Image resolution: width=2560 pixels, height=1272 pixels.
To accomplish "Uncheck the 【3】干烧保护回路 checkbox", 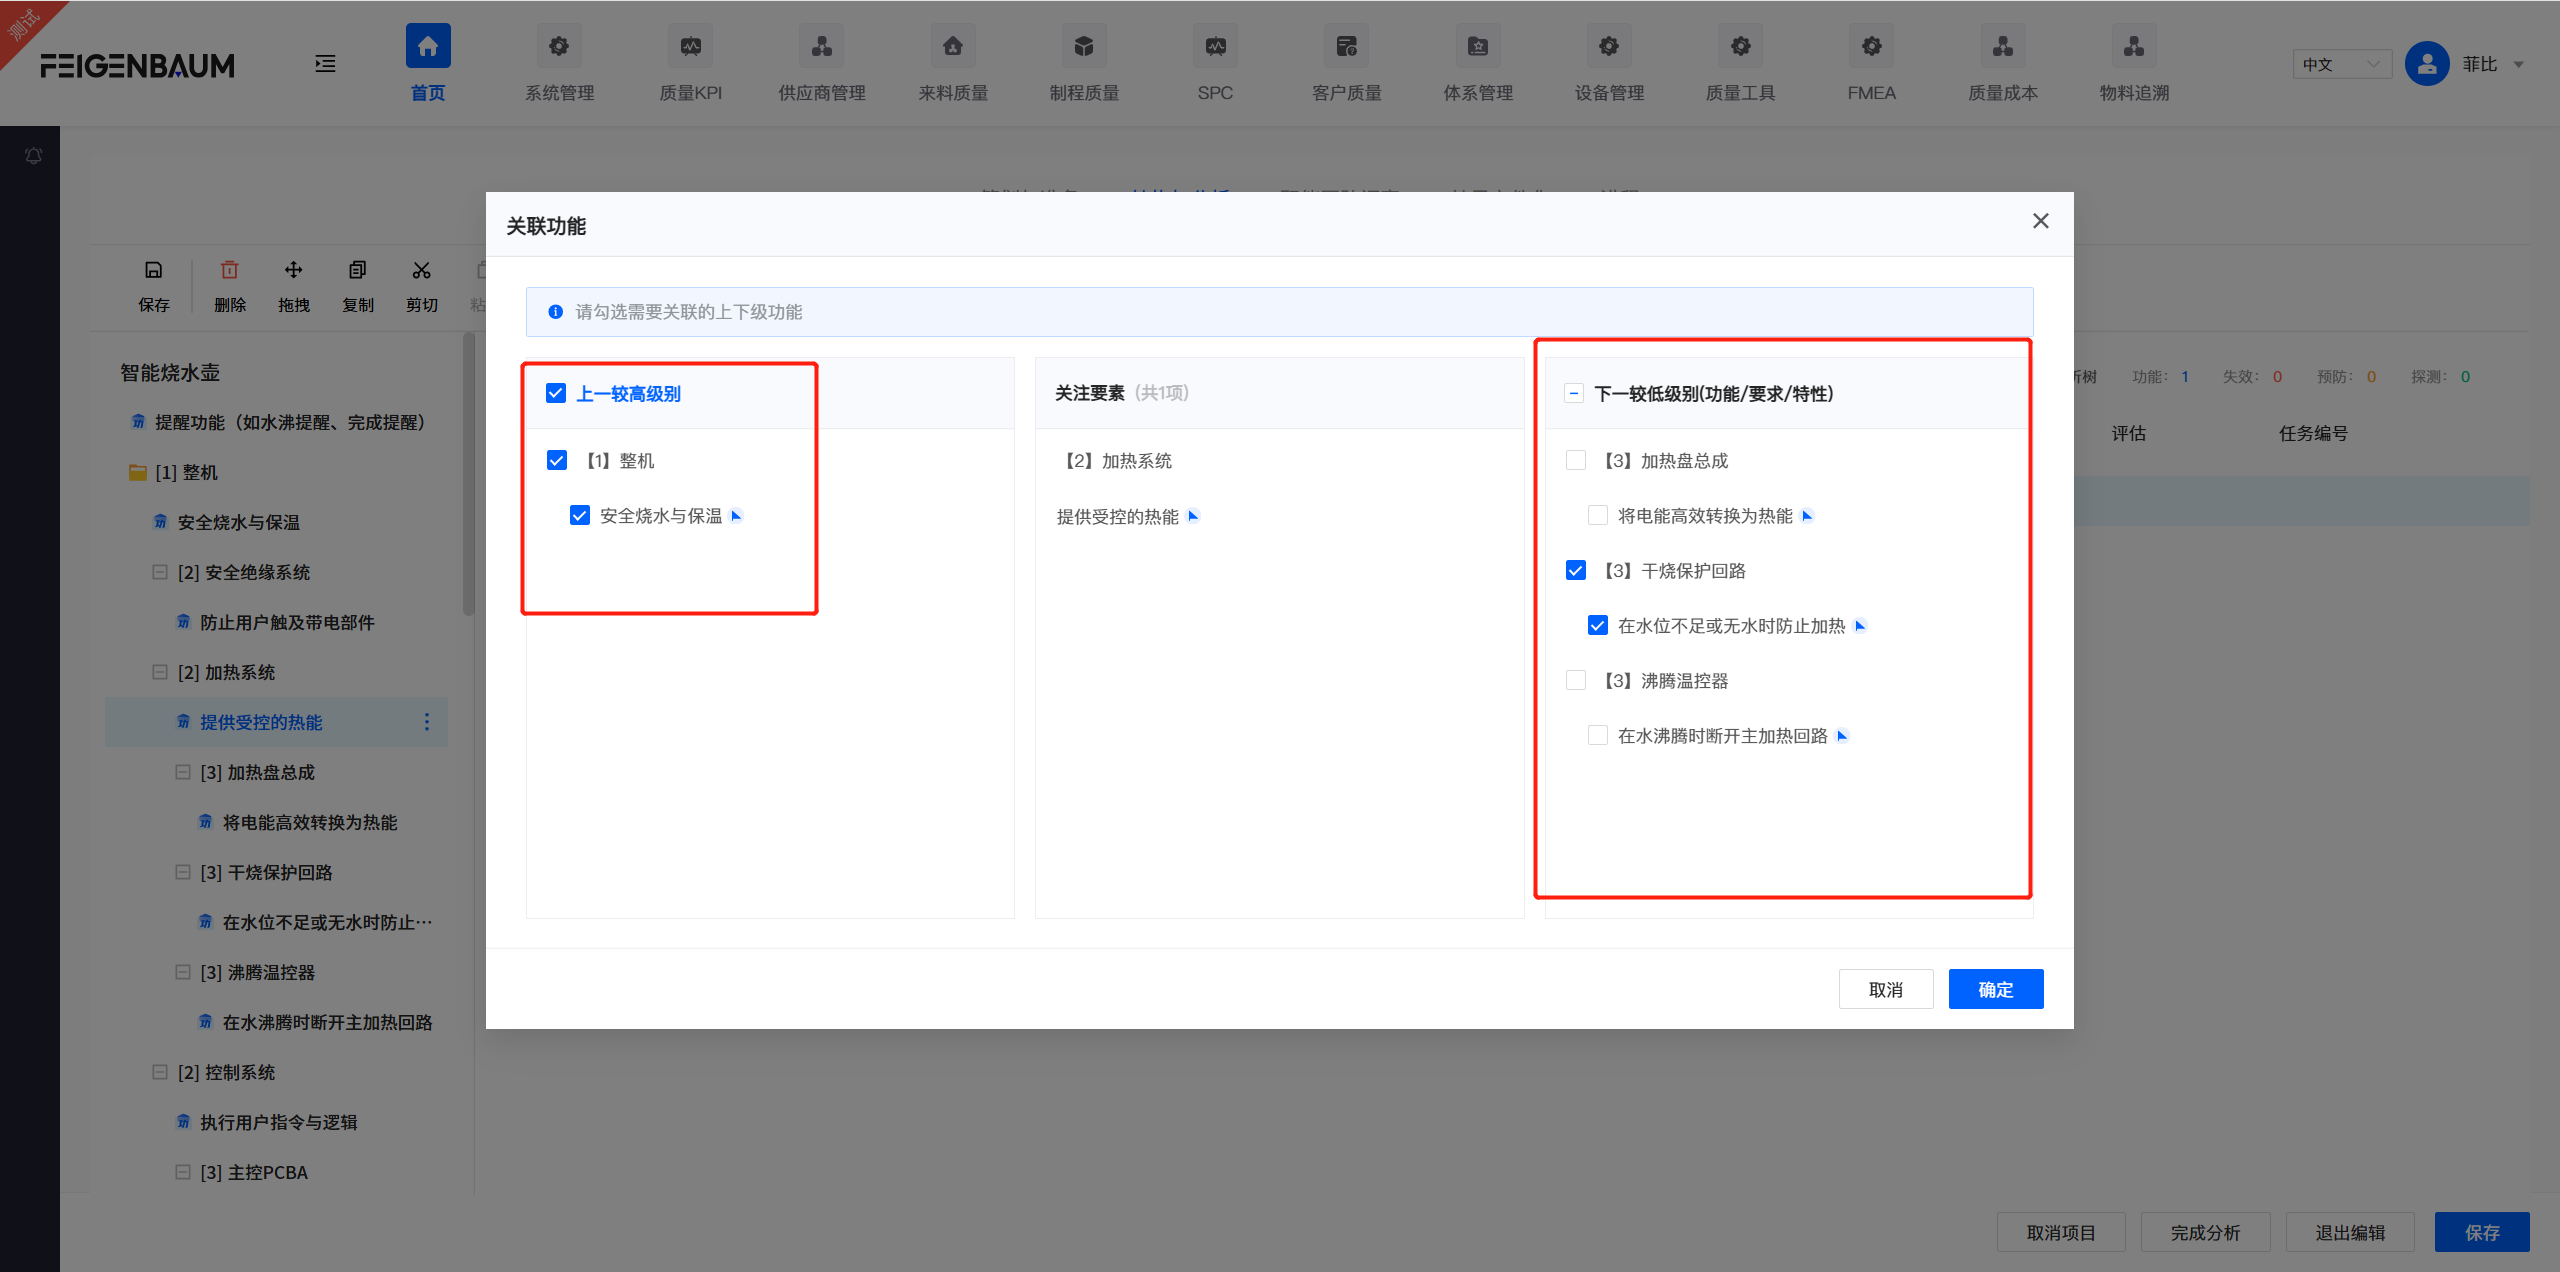I will (1576, 570).
